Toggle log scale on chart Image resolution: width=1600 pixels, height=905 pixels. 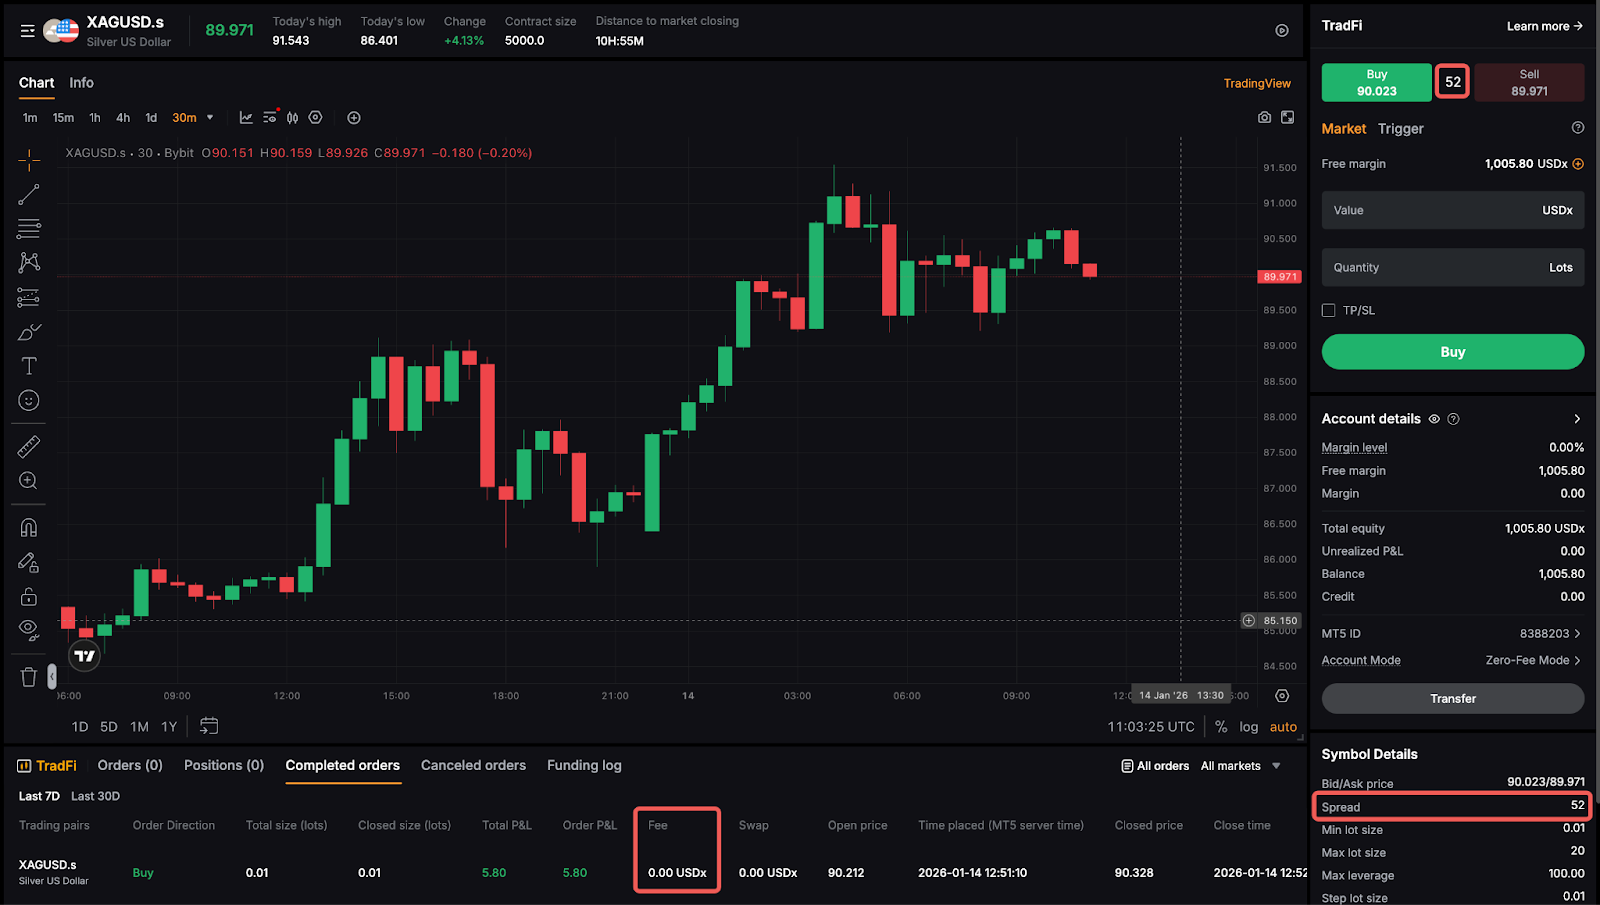click(x=1248, y=727)
